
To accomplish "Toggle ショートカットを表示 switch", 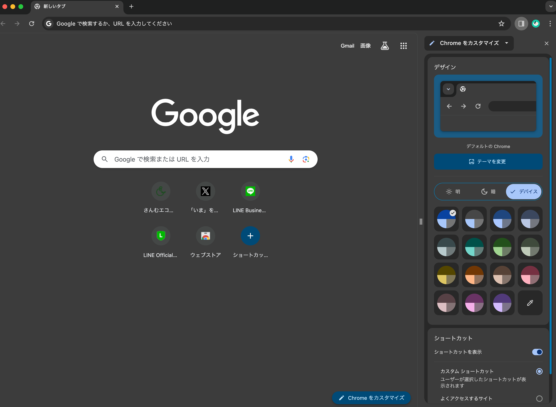I will [537, 352].
